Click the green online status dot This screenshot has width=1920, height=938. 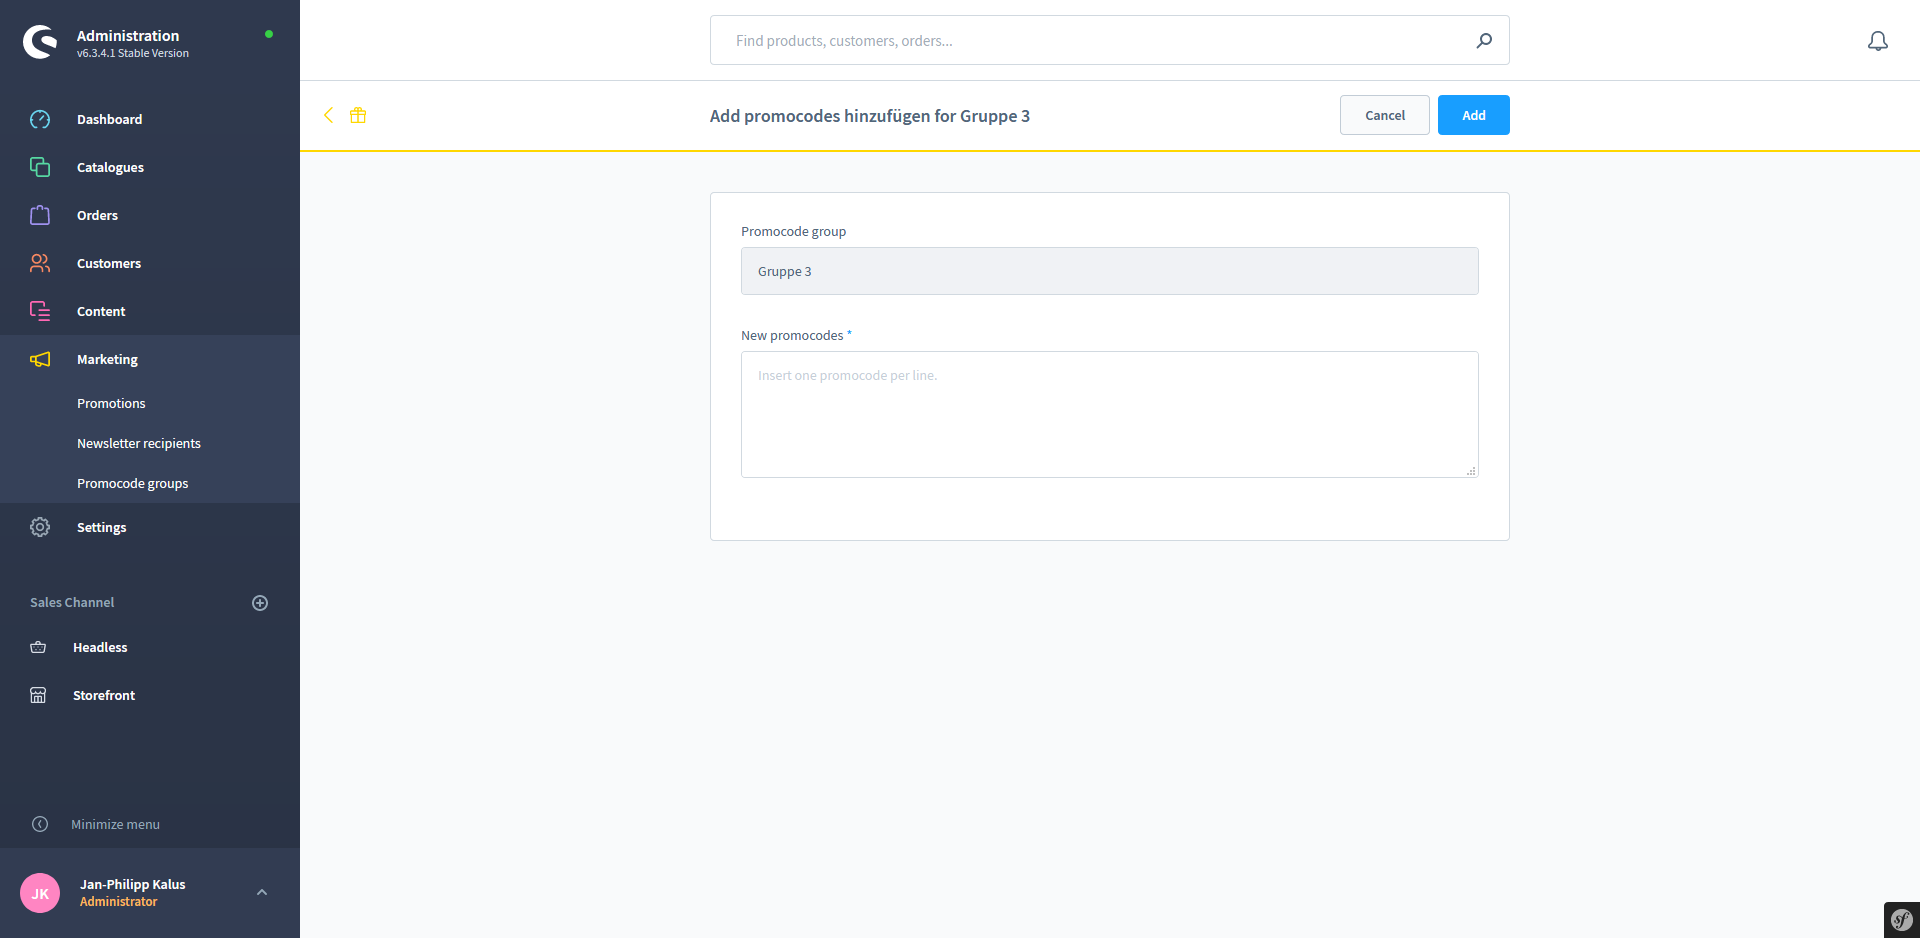(269, 34)
